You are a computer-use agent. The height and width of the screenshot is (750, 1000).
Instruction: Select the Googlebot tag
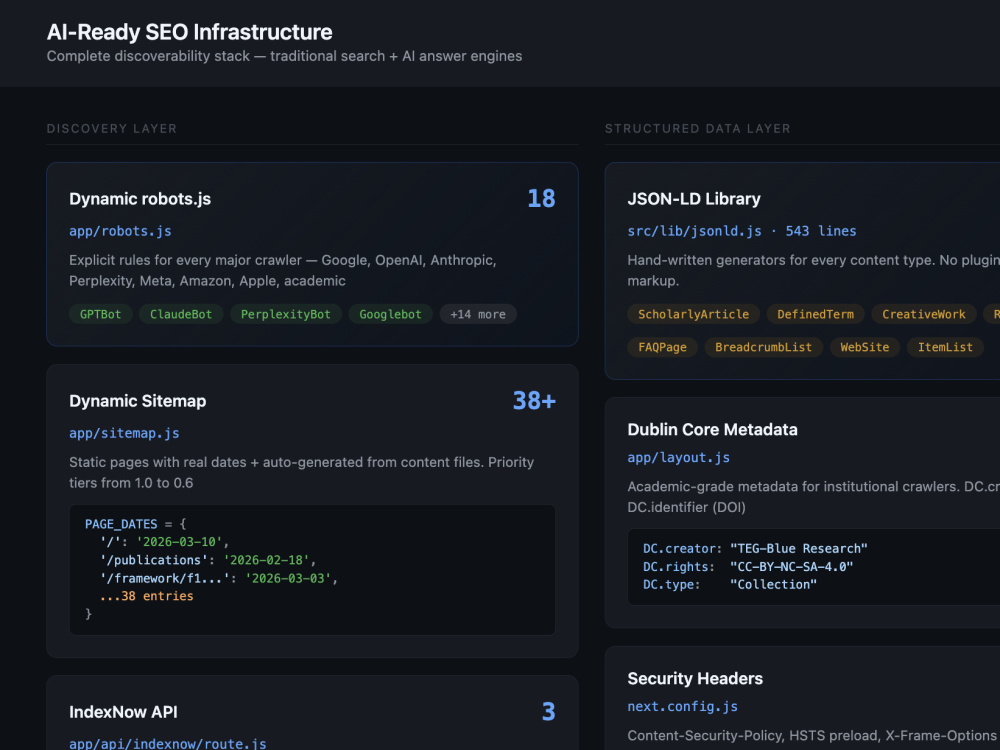390,314
